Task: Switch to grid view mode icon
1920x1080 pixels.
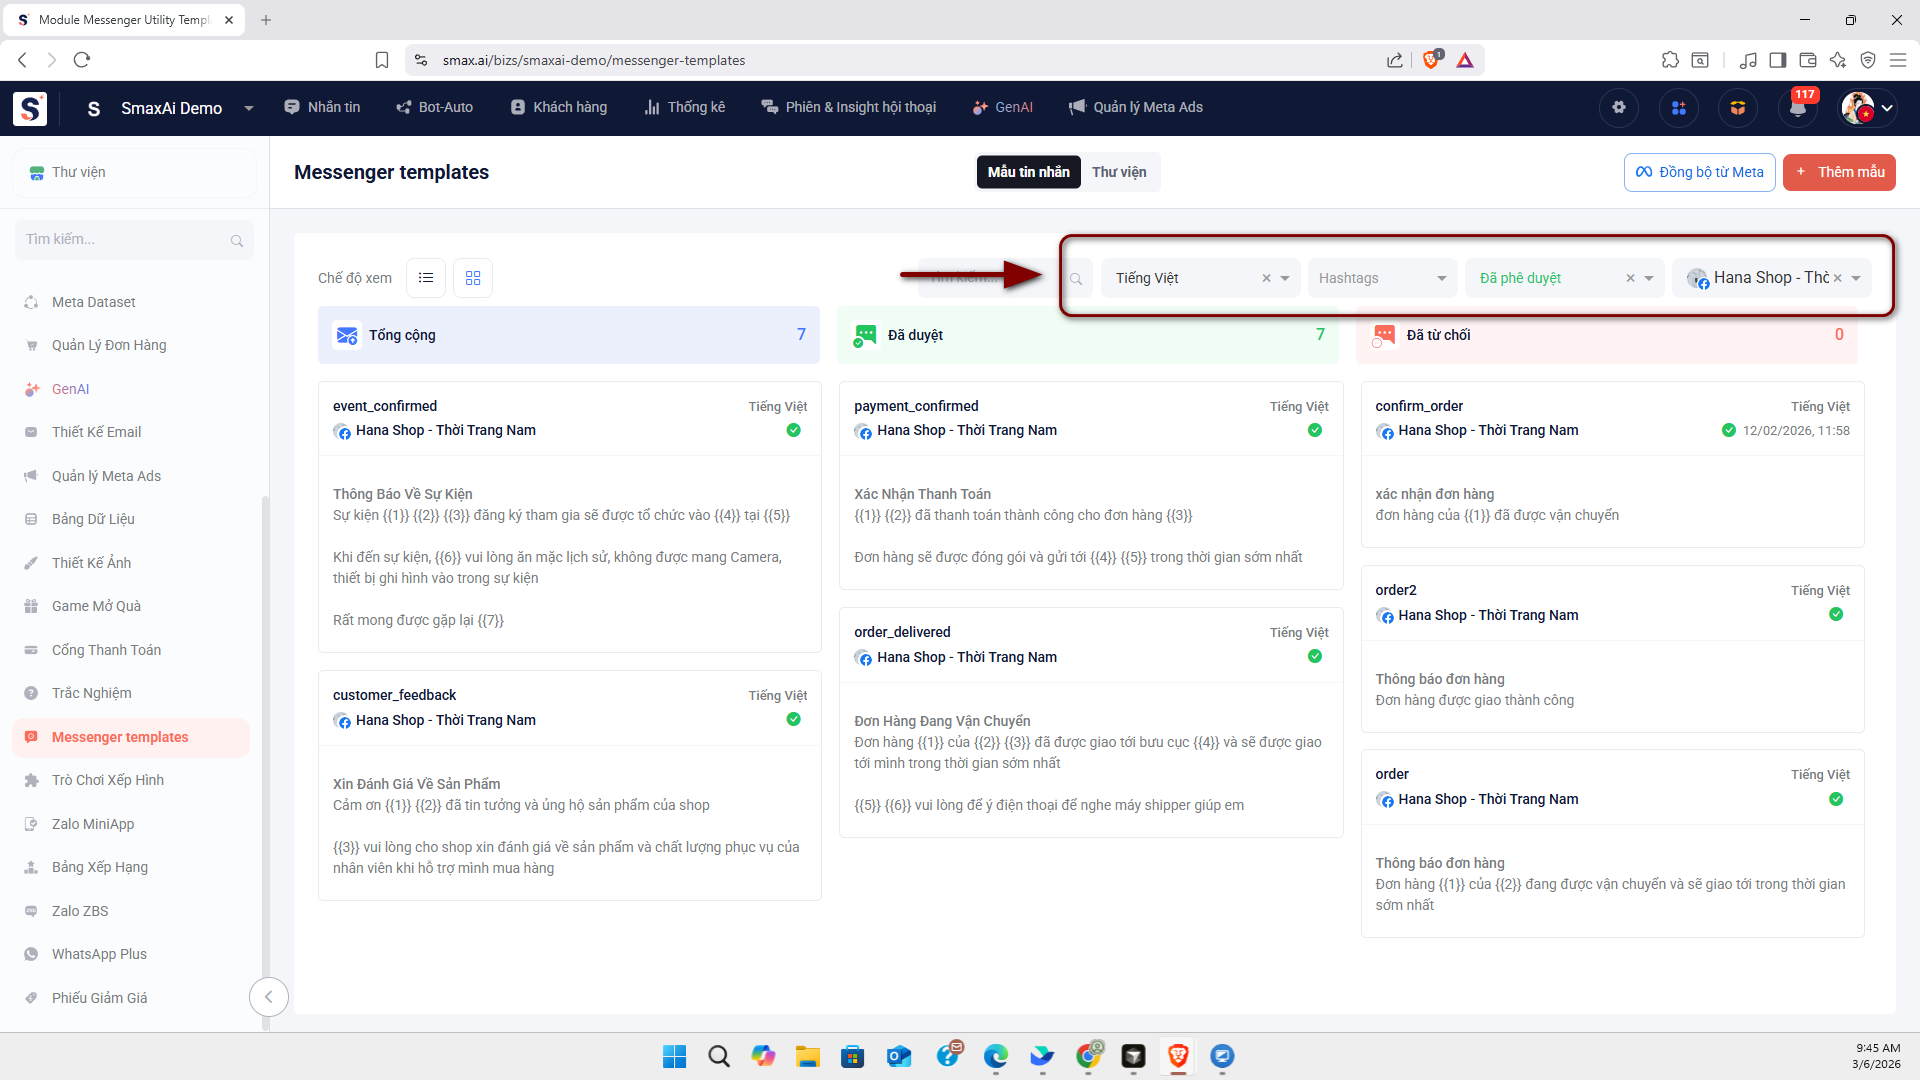Action: pyautogui.click(x=473, y=278)
